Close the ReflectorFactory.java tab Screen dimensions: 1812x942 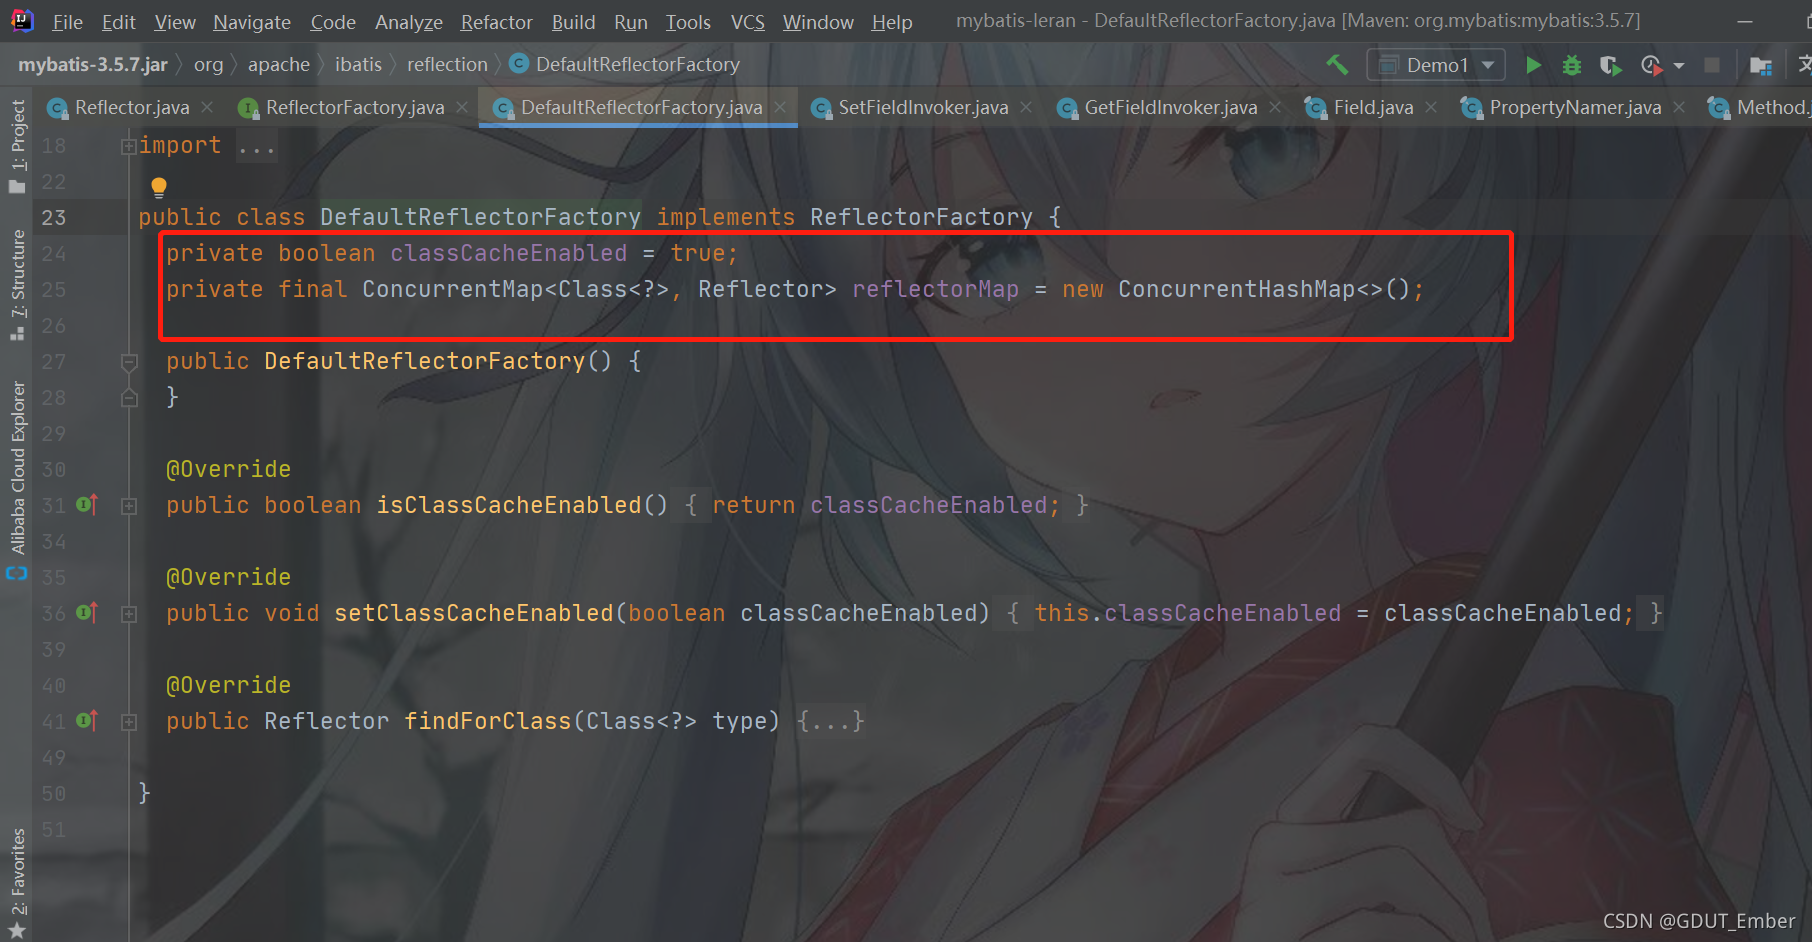click(462, 107)
